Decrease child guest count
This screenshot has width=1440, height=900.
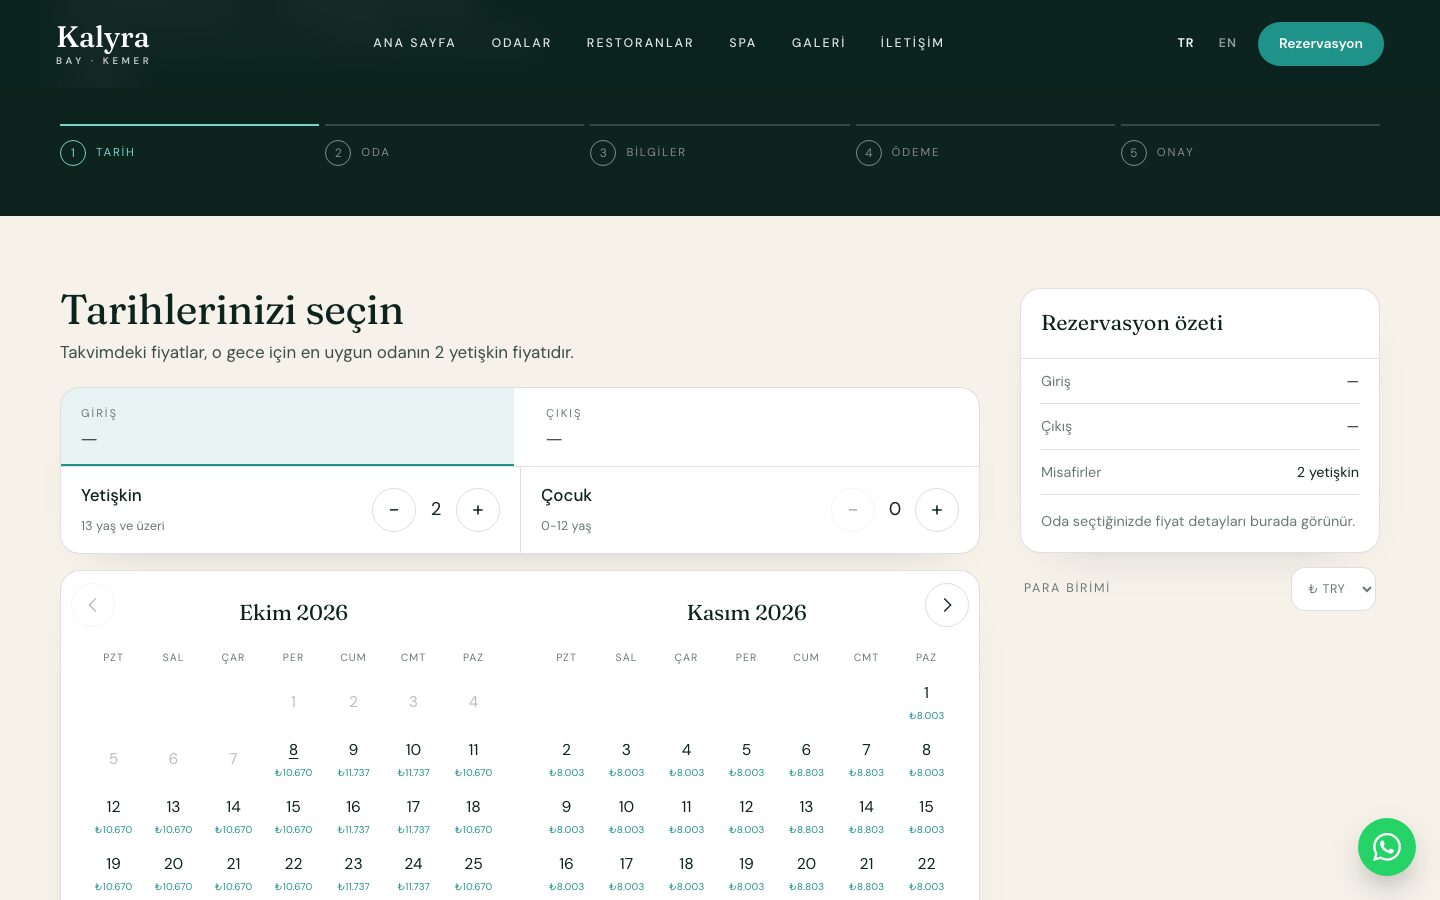tap(853, 510)
